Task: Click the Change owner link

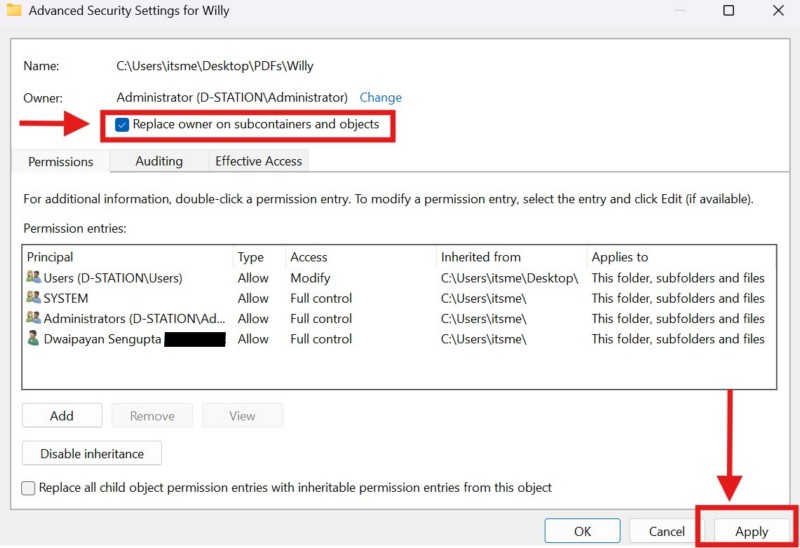Action: click(x=380, y=97)
